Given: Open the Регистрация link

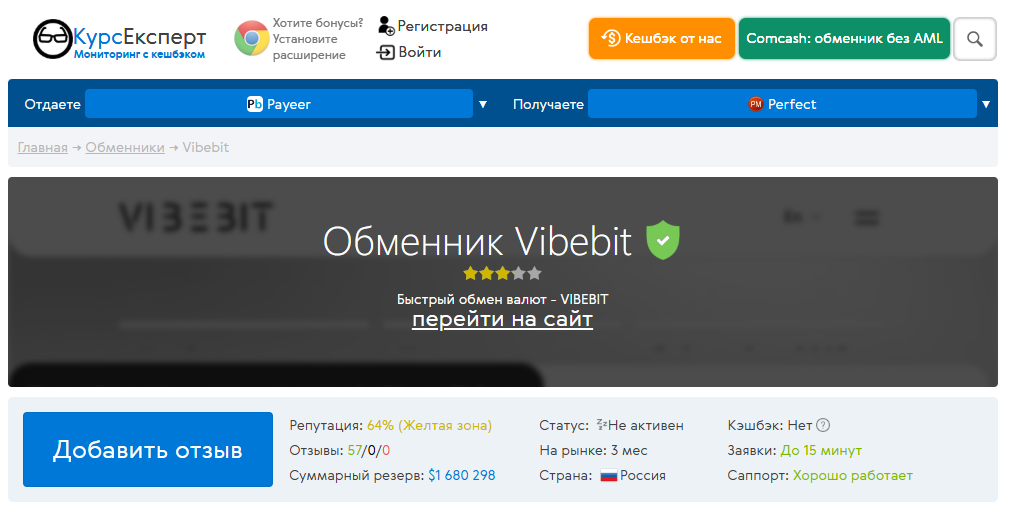Looking at the screenshot, I should [x=442, y=26].
